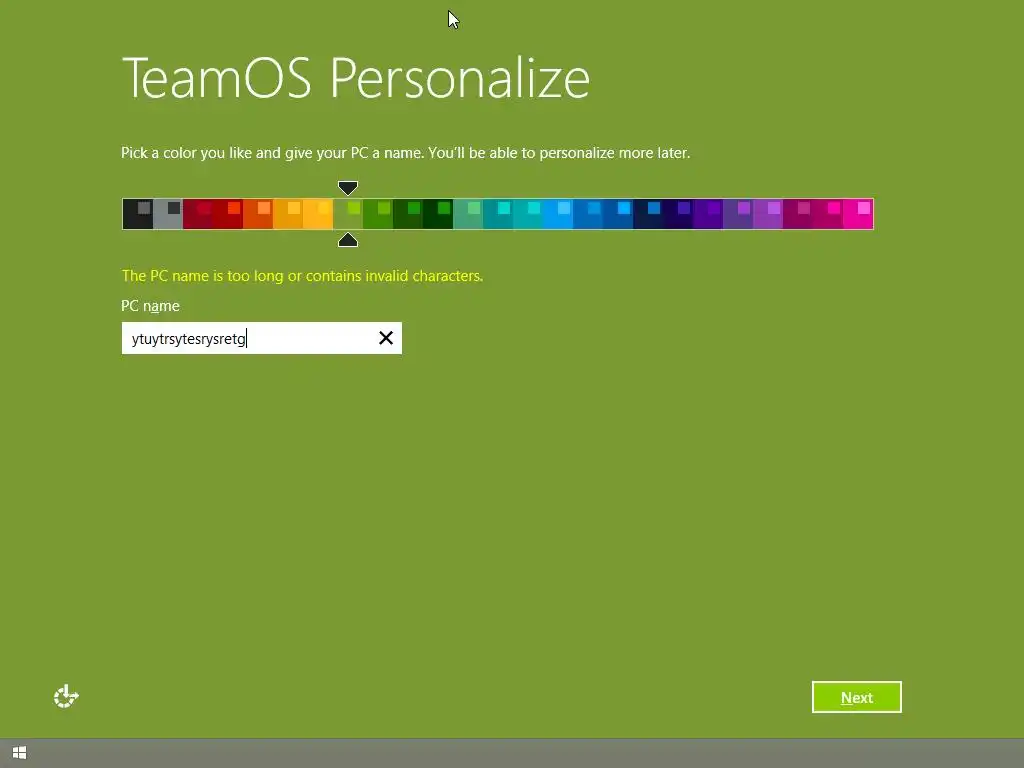The height and width of the screenshot is (768, 1024).
Task: Choose the muted sea green swatch
Action: coord(468,214)
